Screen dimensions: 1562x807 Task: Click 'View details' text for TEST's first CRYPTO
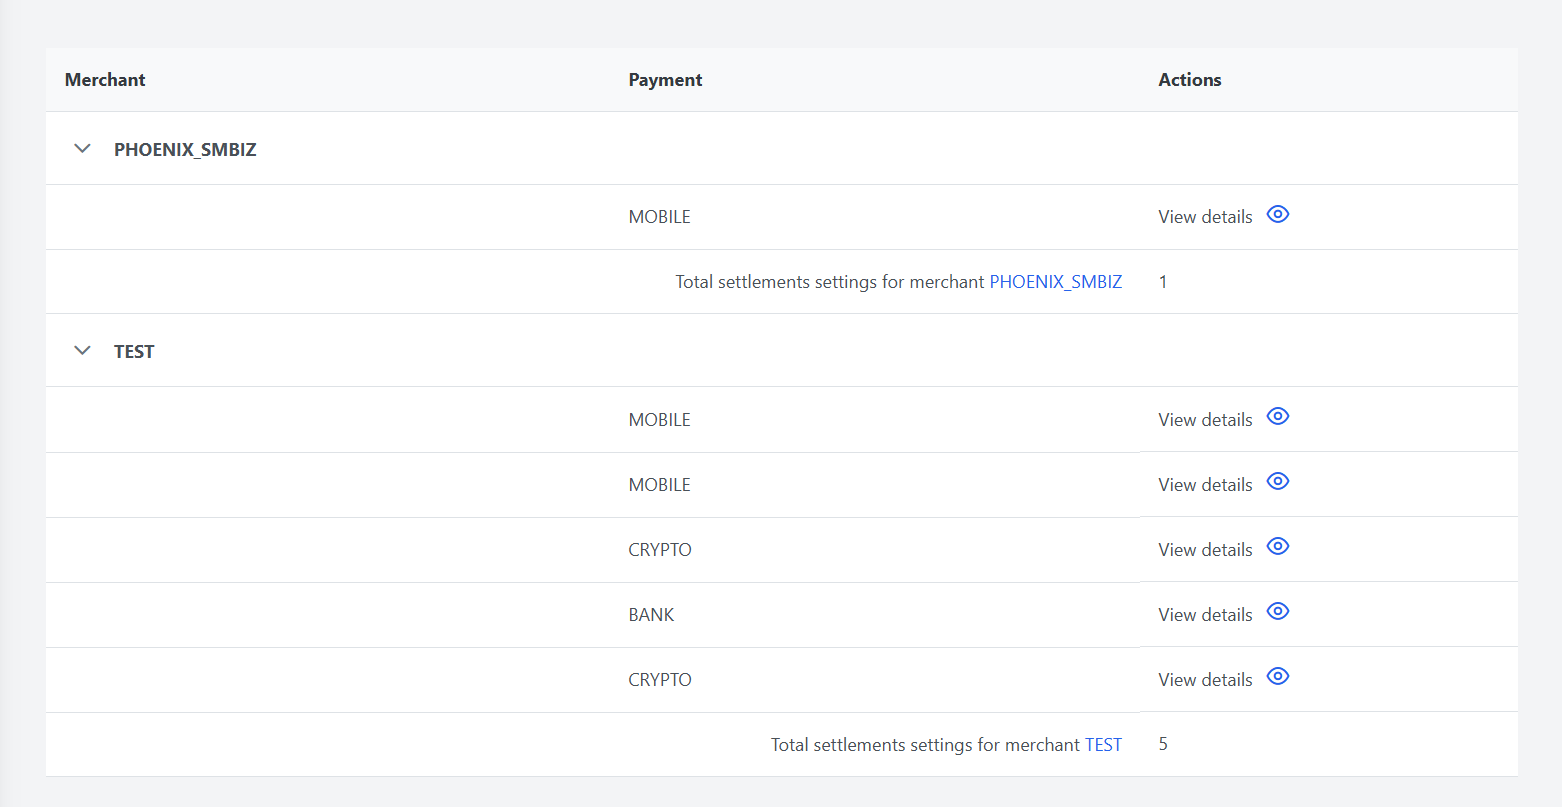1205,550
